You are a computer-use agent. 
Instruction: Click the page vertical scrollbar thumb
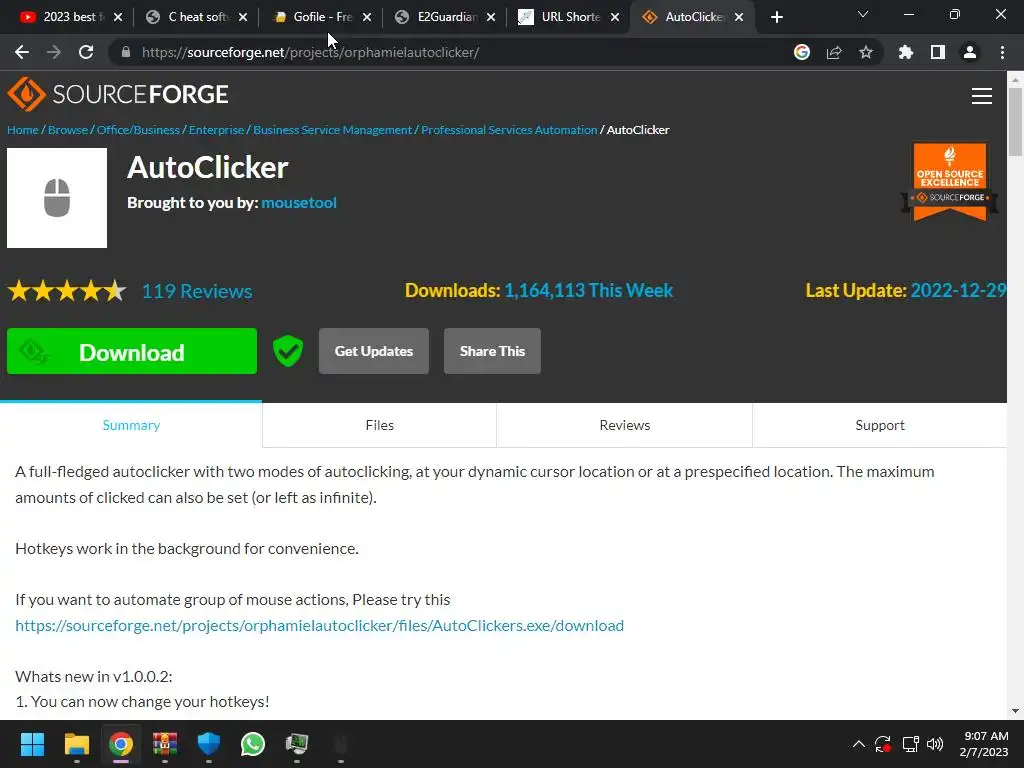1015,122
